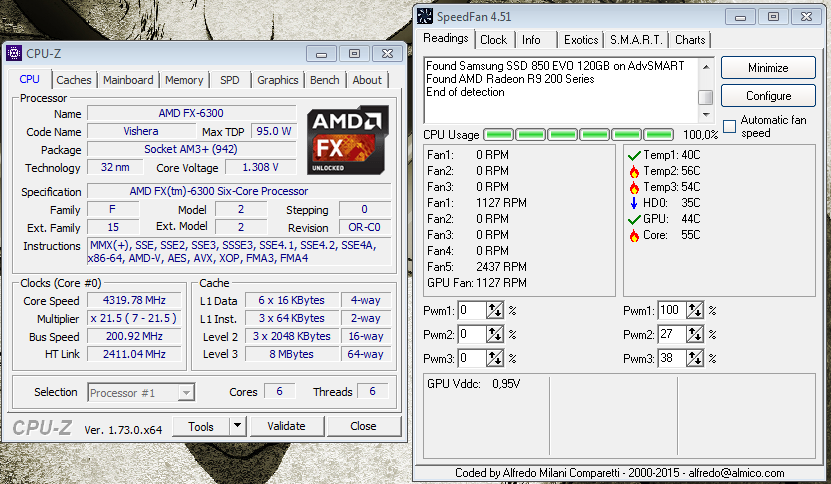Click the Tools button in CPU-Z
Viewport: 831px width, 484px height.
[x=201, y=426]
